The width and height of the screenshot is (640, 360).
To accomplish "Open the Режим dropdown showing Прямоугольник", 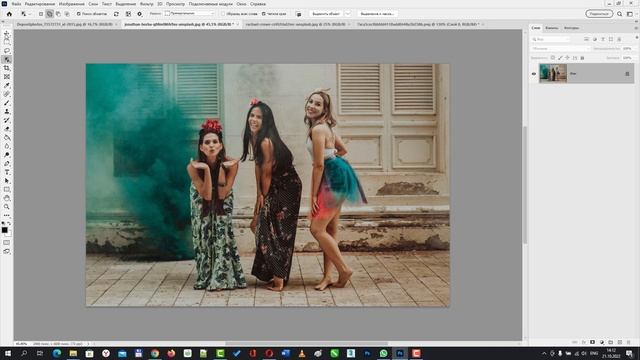I will tap(189, 14).
